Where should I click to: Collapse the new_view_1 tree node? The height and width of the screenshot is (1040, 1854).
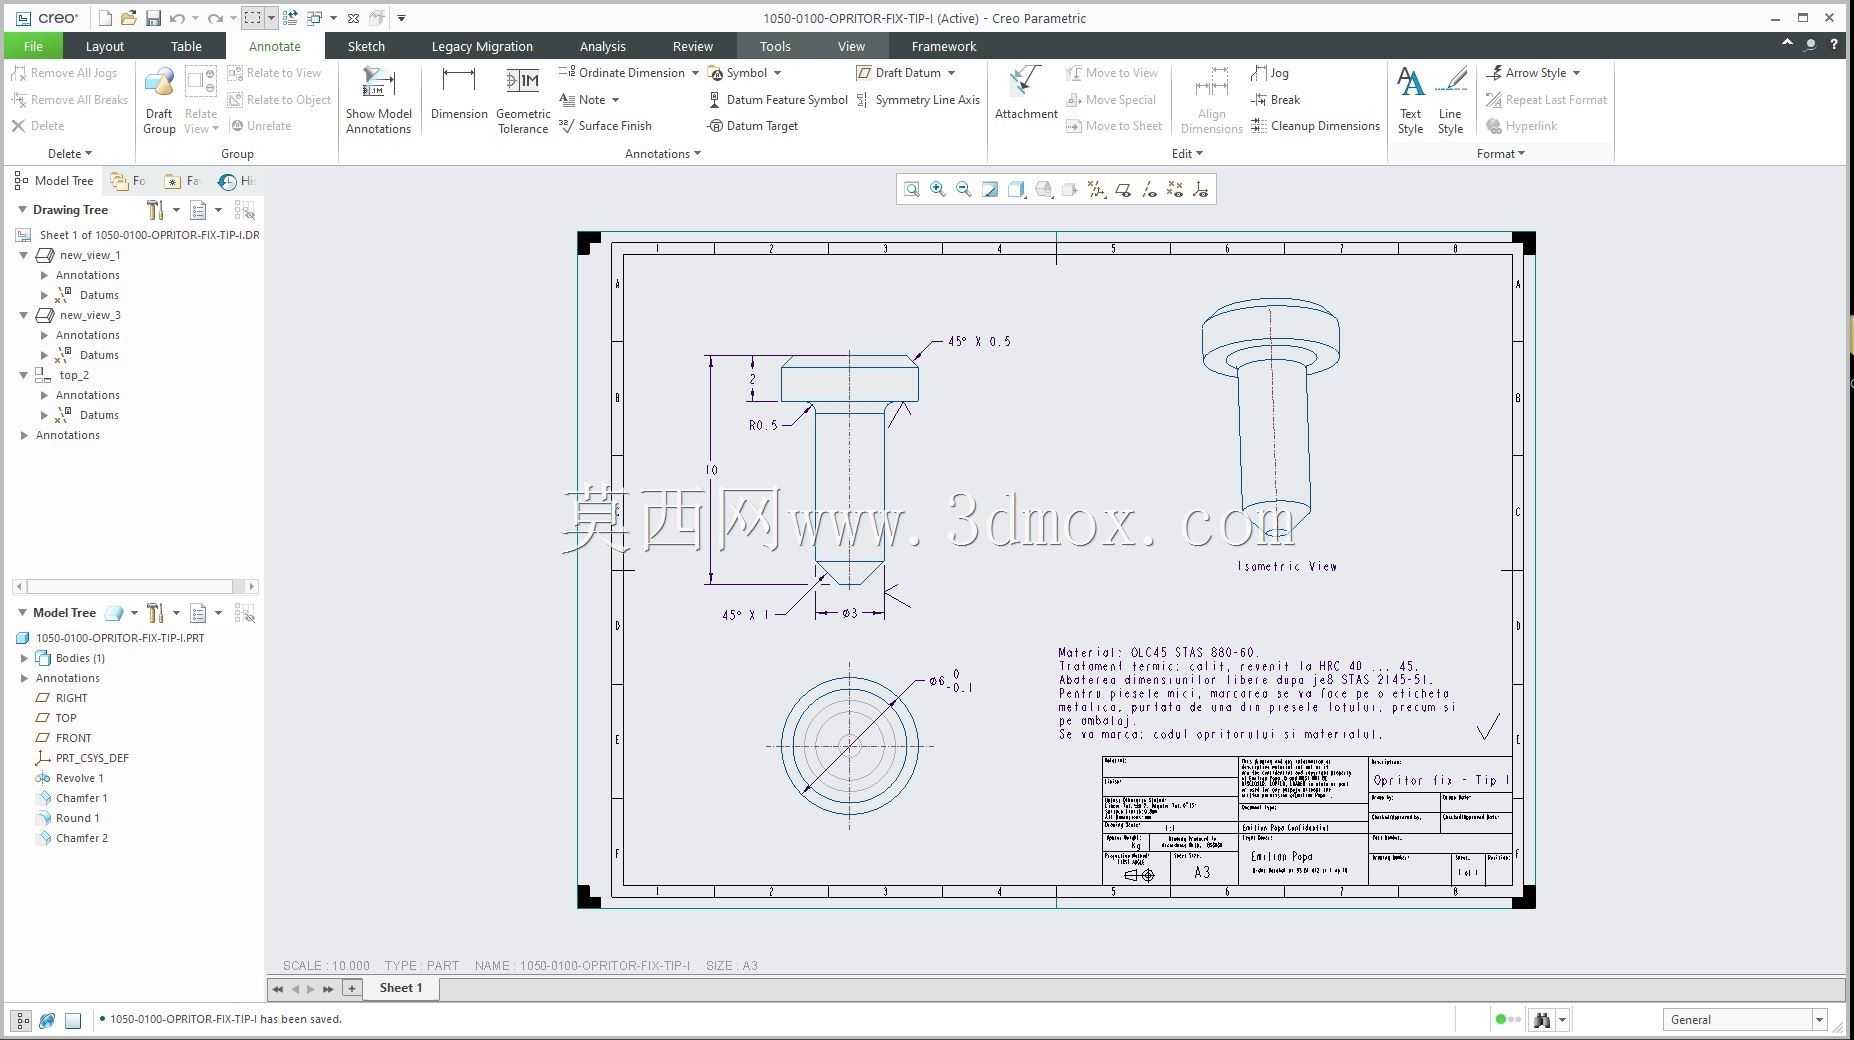click(x=24, y=255)
